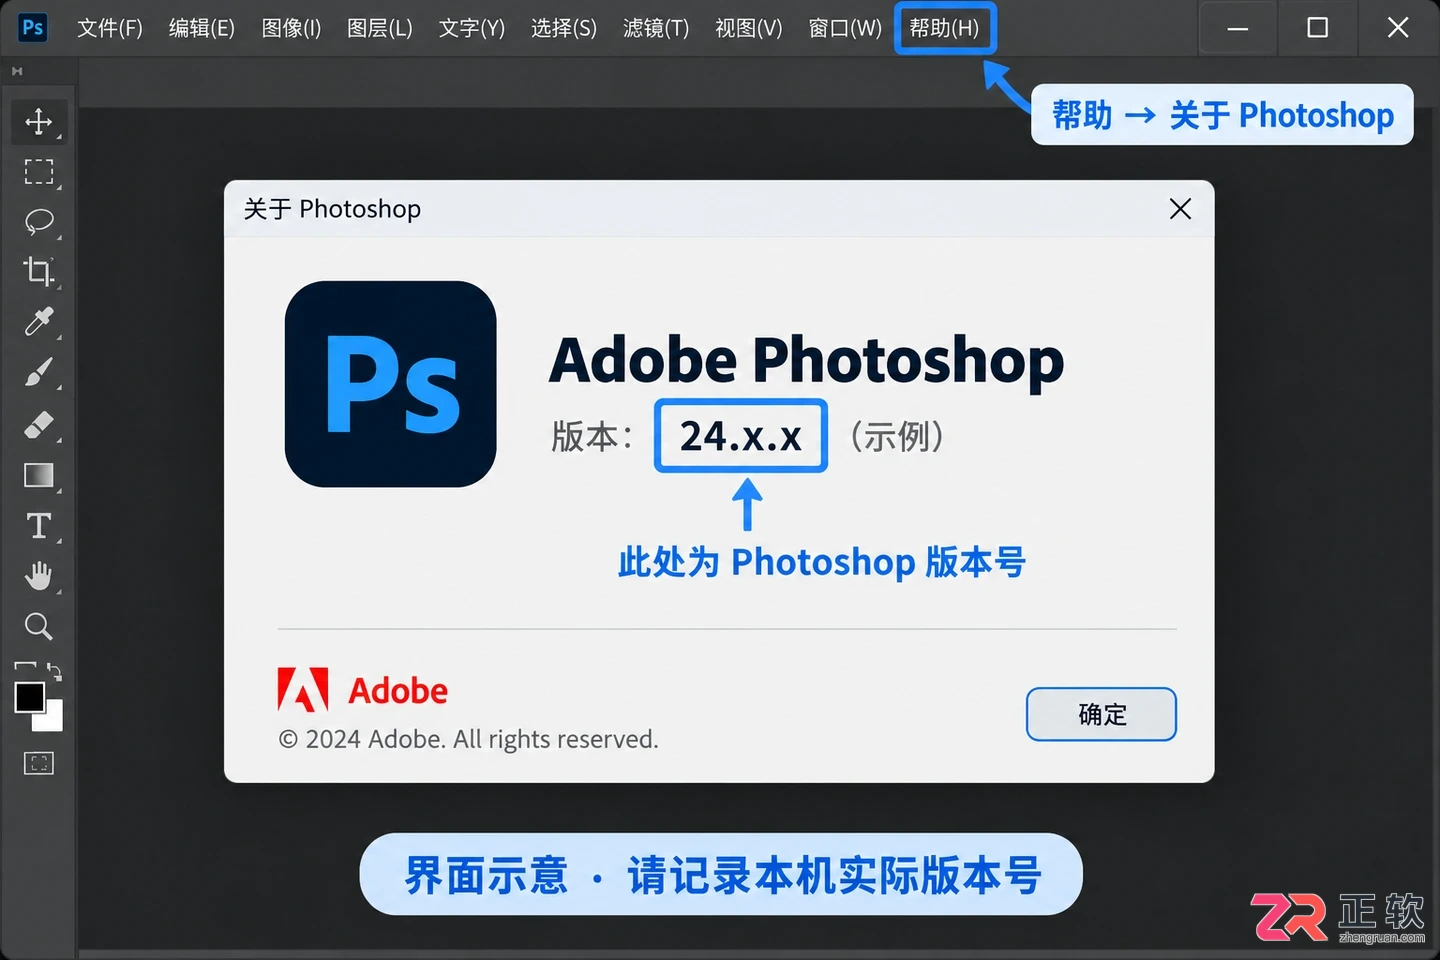
Task: Select the Brush tool
Action: click(39, 373)
